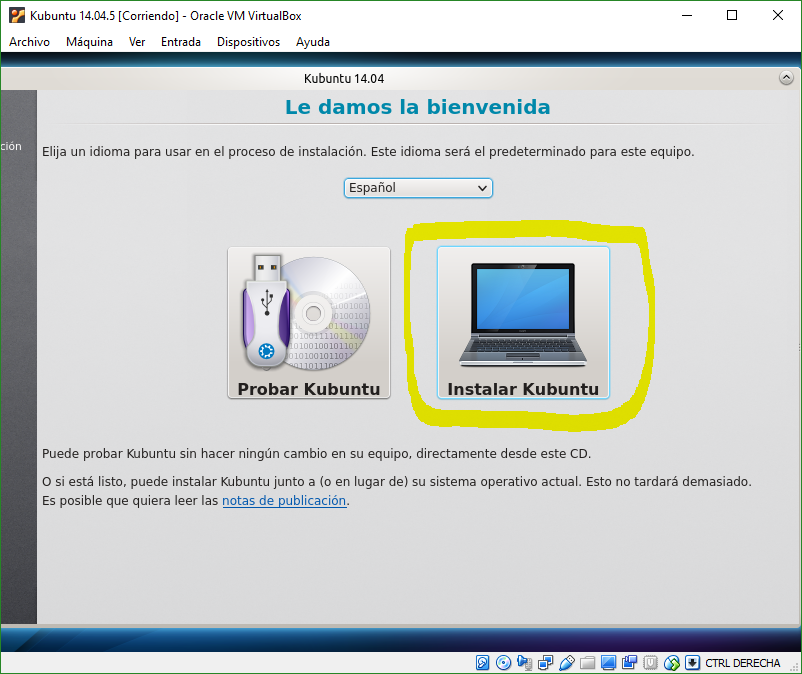The width and height of the screenshot is (802, 674).
Task: Click the recording status icon in status bar
Action: [x=629, y=663]
